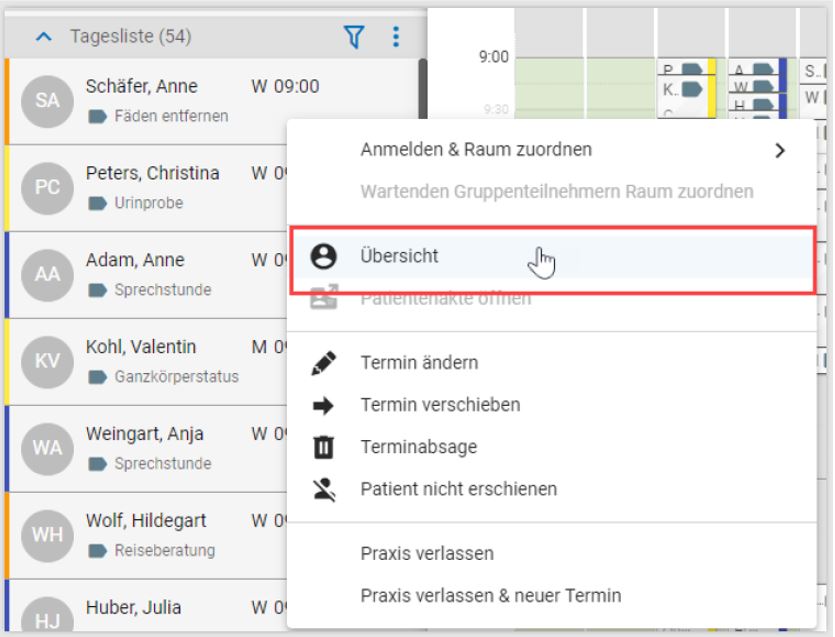The image size is (835, 637).
Task: Select Praxis verlassen from the context menu
Action: [x=427, y=553]
